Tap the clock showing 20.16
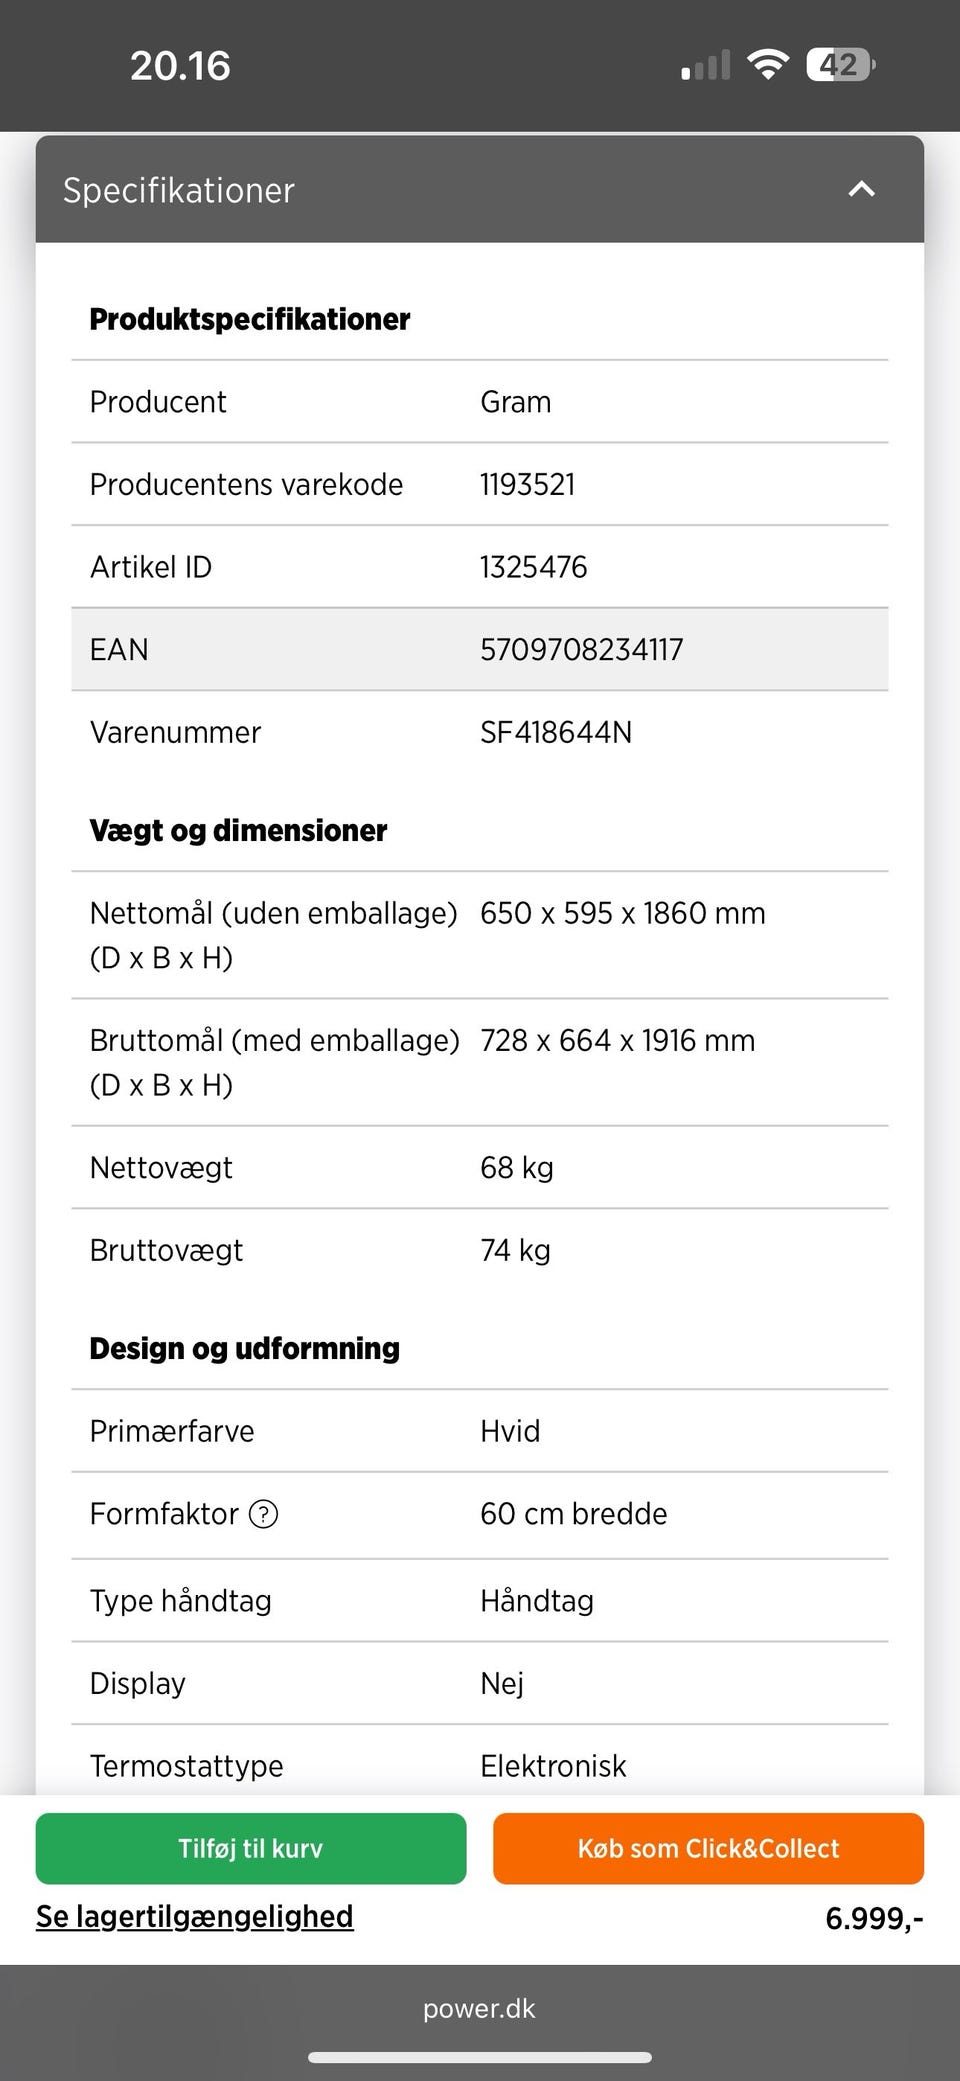This screenshot has height=2081, width=960. [x=180, y=66]
